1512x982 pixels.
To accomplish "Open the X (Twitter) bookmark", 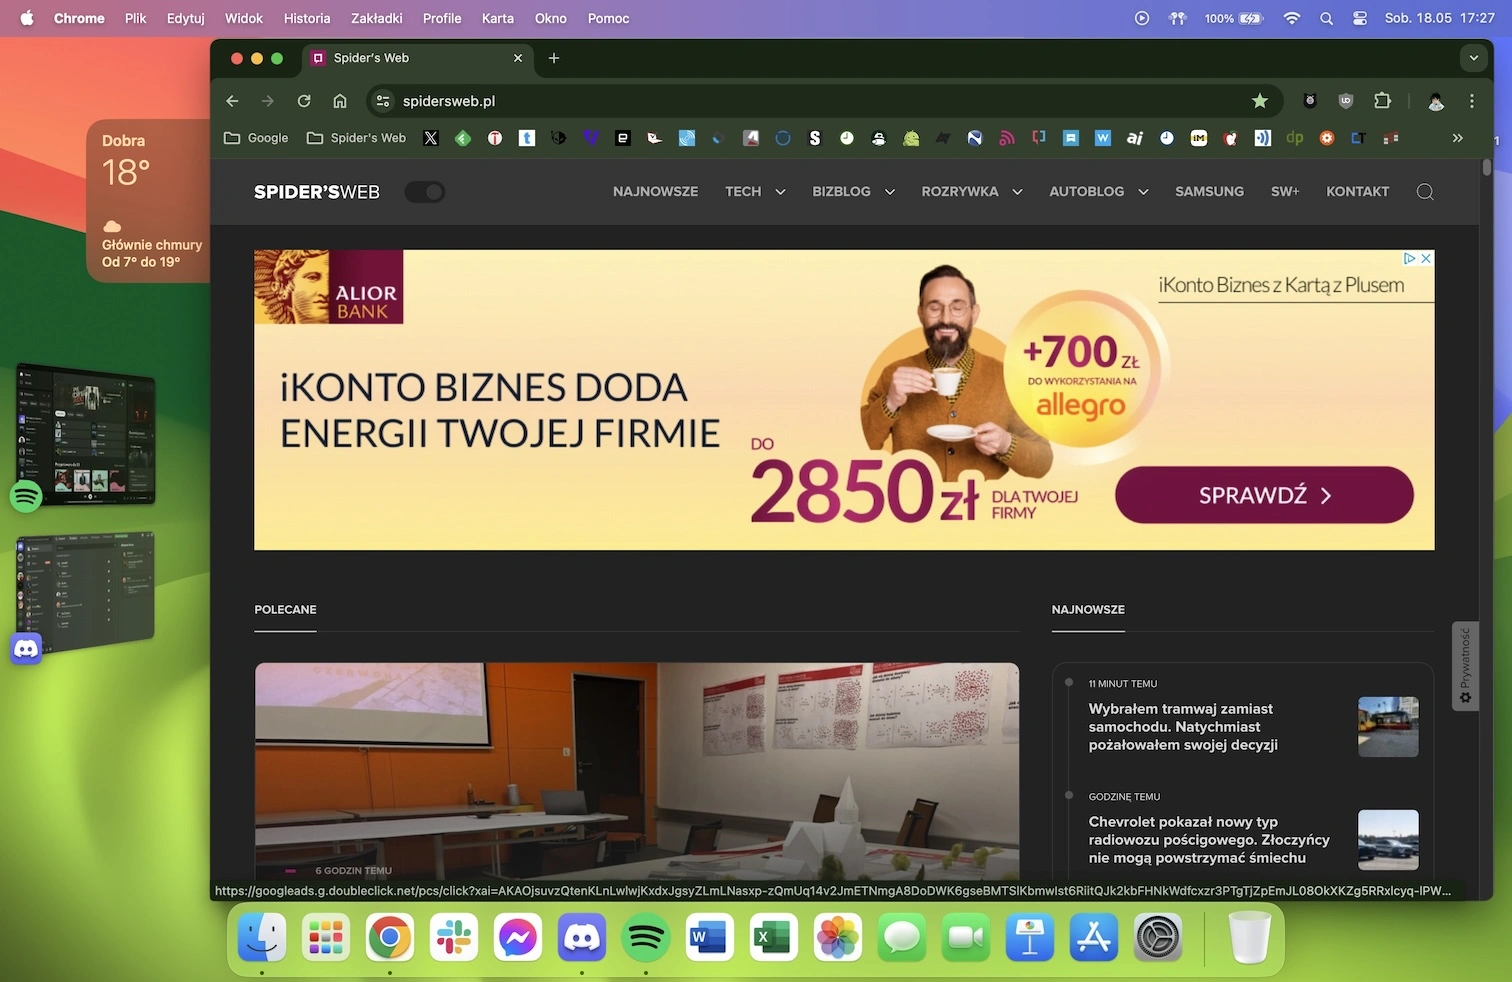I will pos(431,138).
